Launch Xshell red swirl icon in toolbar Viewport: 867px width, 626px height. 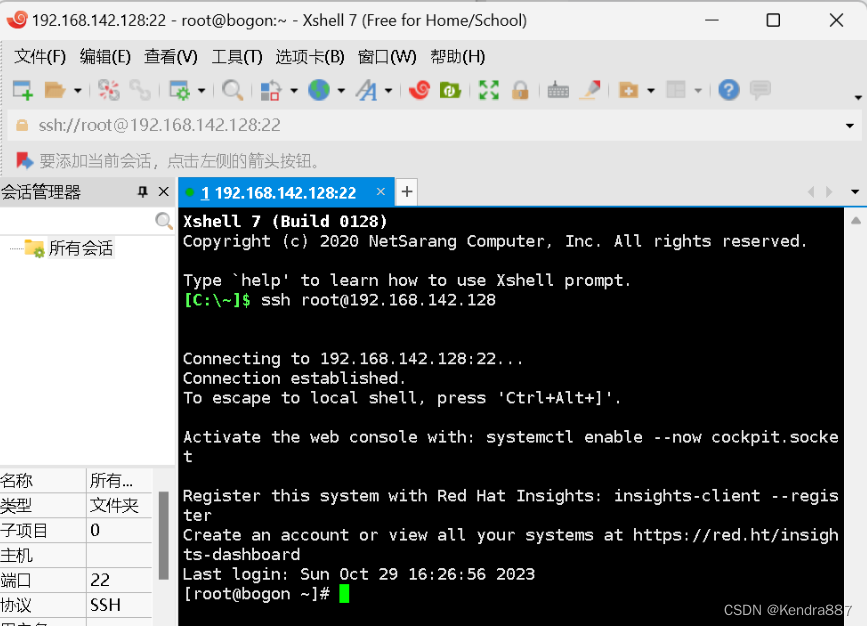coord(420,90)
